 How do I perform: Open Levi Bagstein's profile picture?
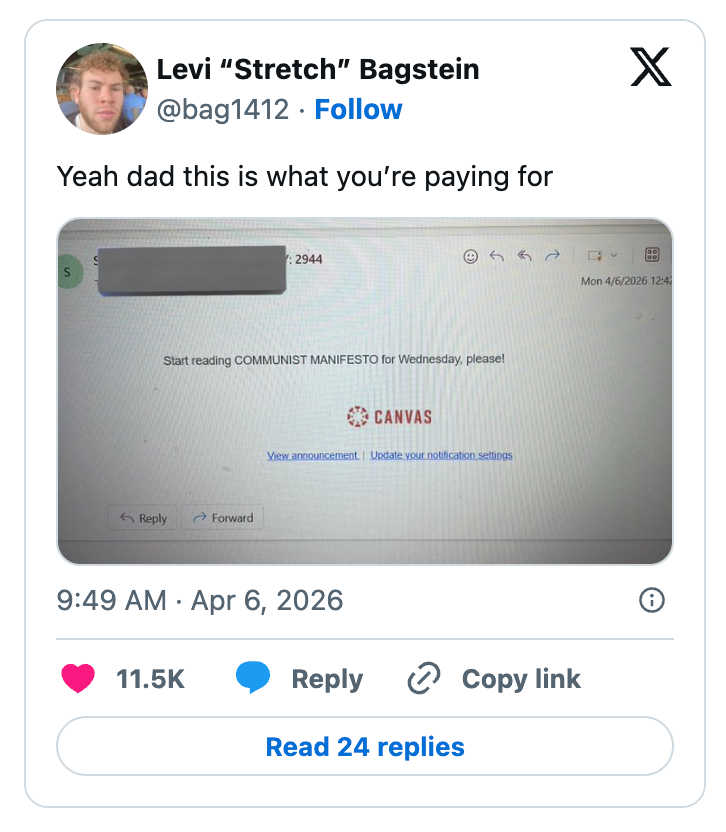coord(102,89)
